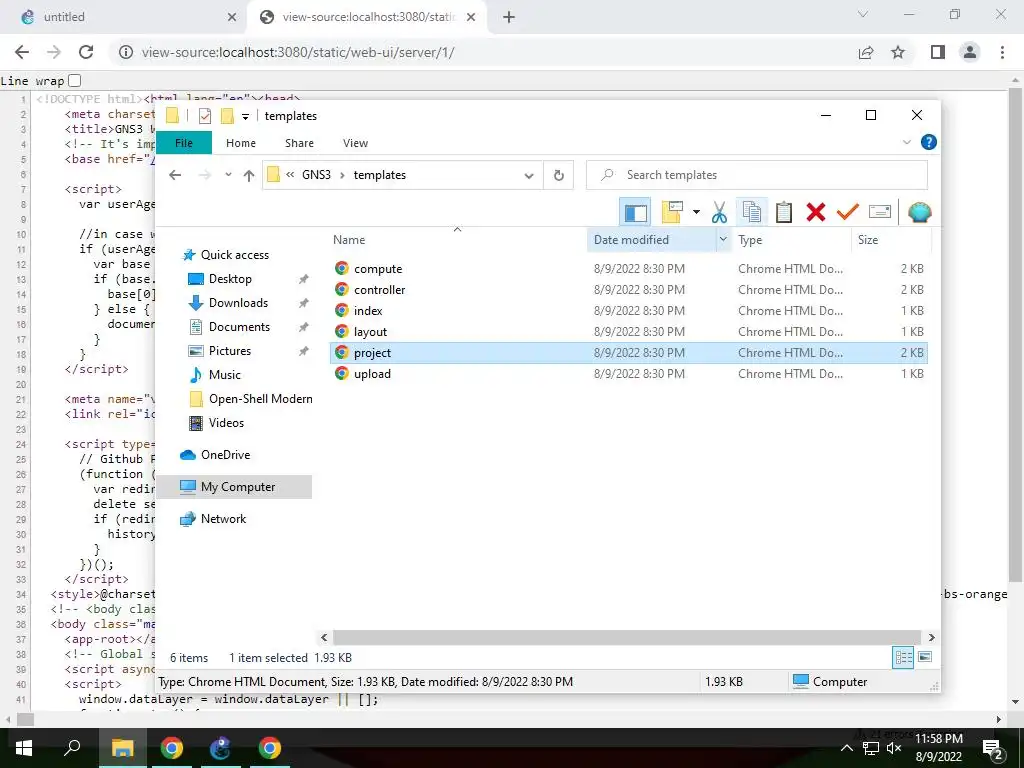Refresh the templates folder view
This screenshot has width=1024, height=768.
pos(558,175)
